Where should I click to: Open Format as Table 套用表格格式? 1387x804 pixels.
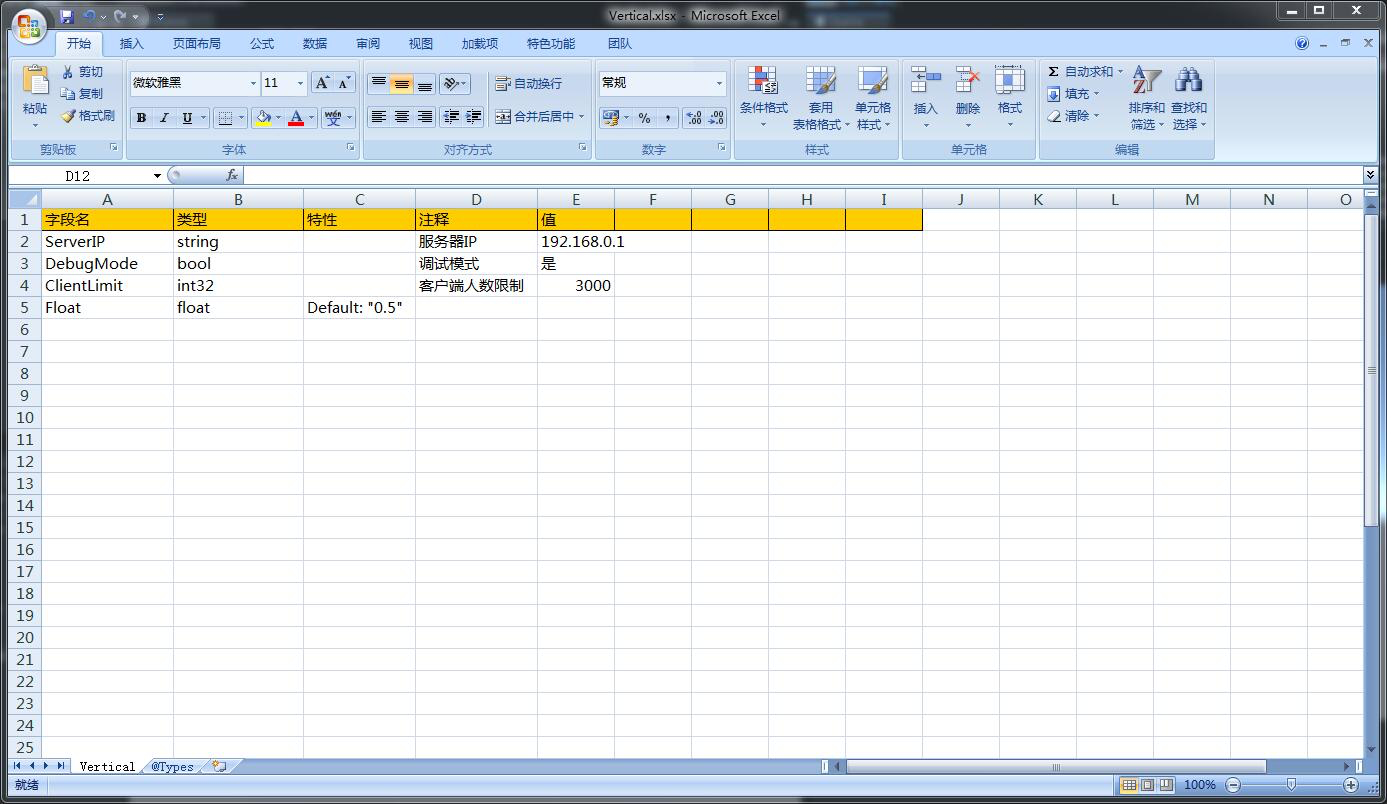coord(821,98)
